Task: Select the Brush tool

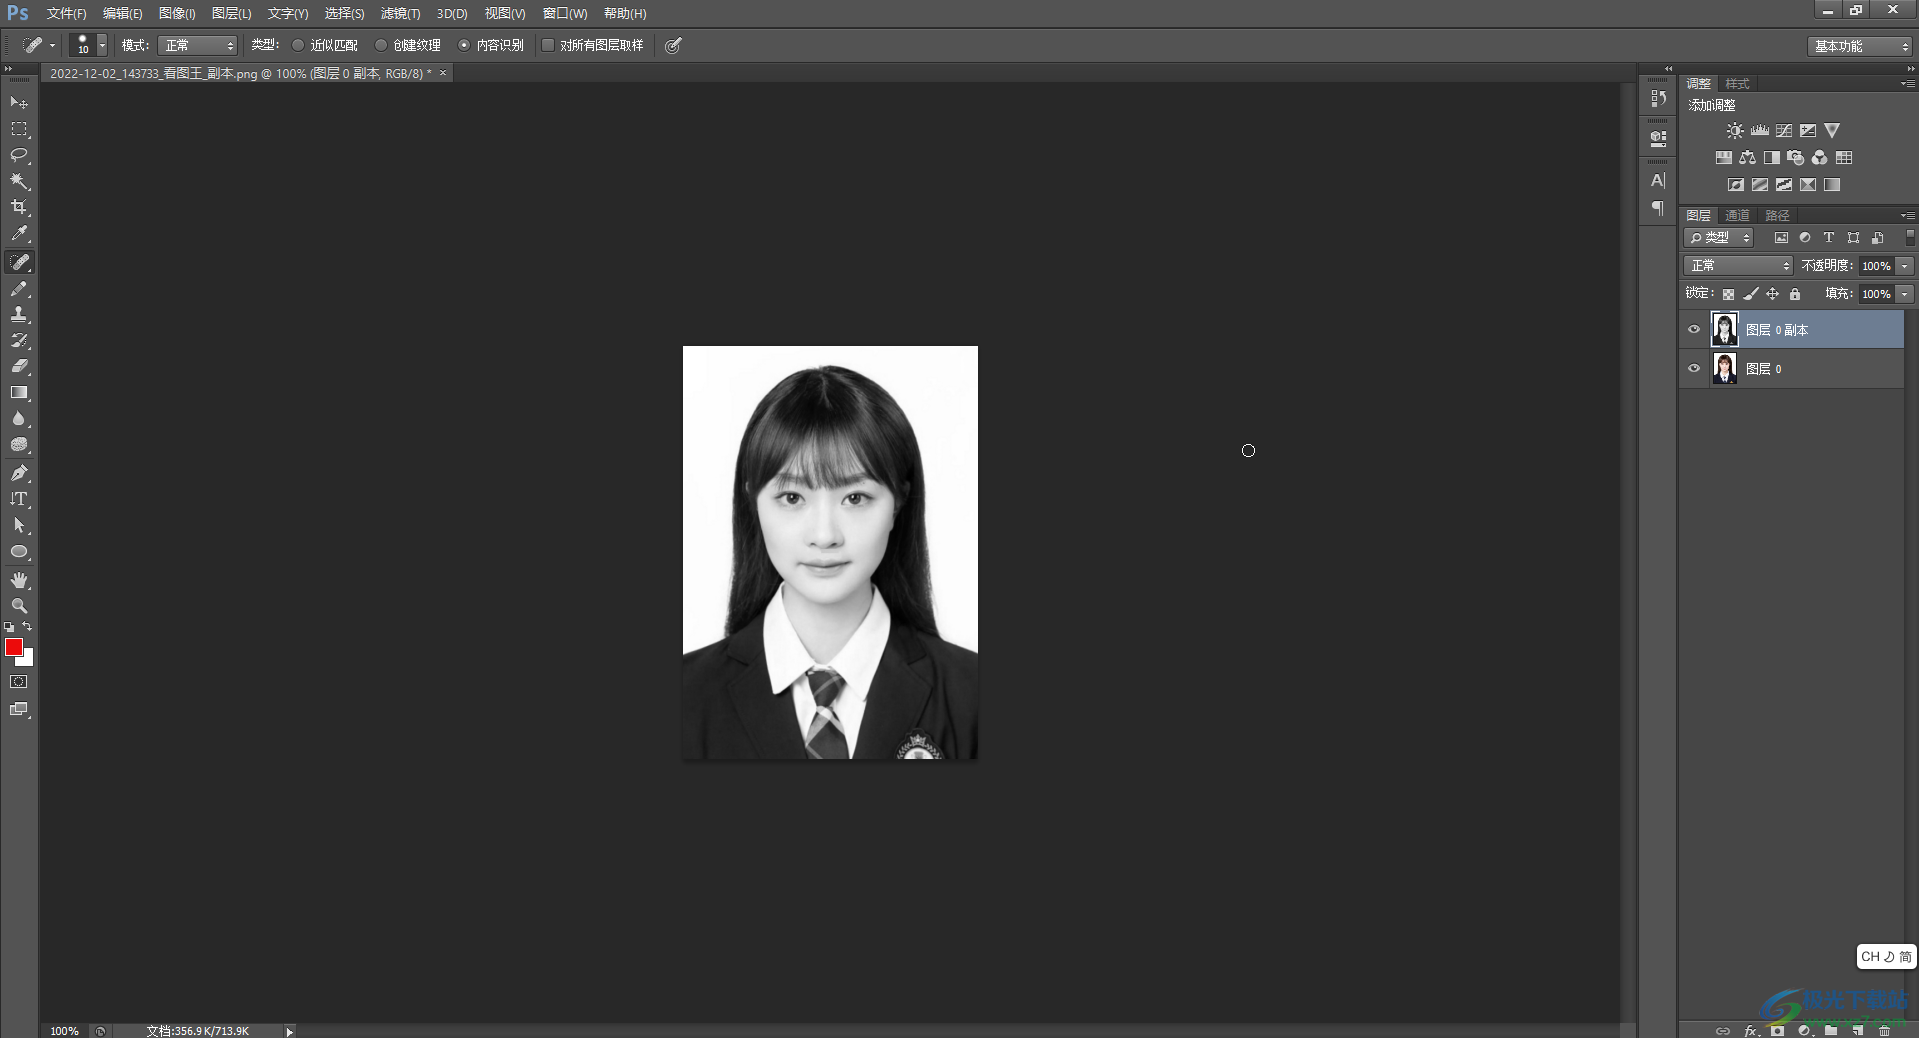Action: tap(19, 288)
